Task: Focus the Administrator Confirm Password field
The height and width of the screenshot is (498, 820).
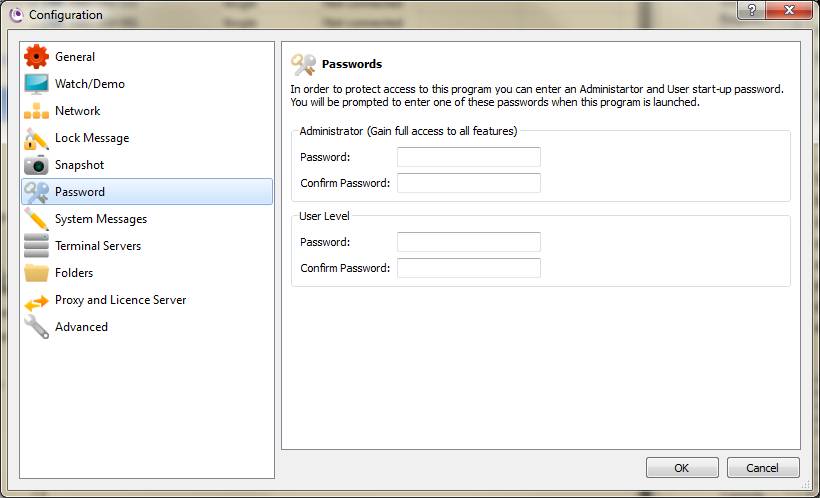Action: 469,183
